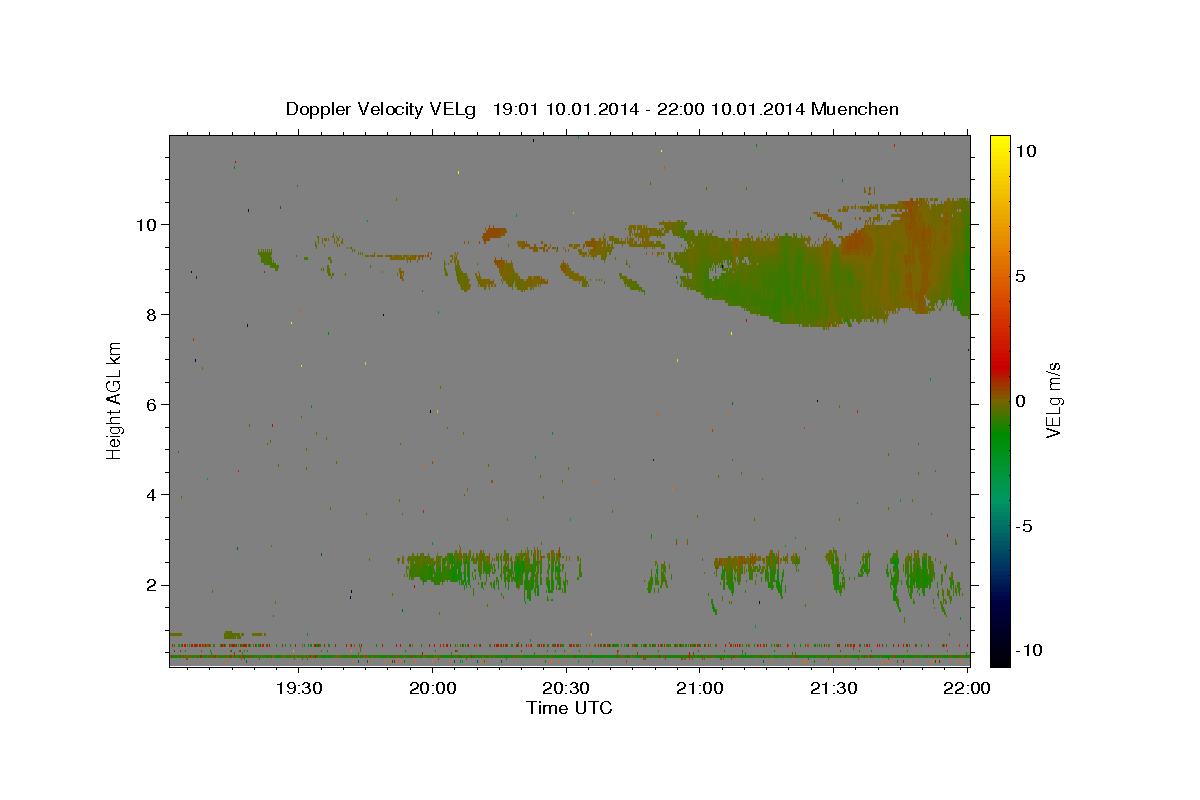Click the height tick label 4

[x=152, y=494]
